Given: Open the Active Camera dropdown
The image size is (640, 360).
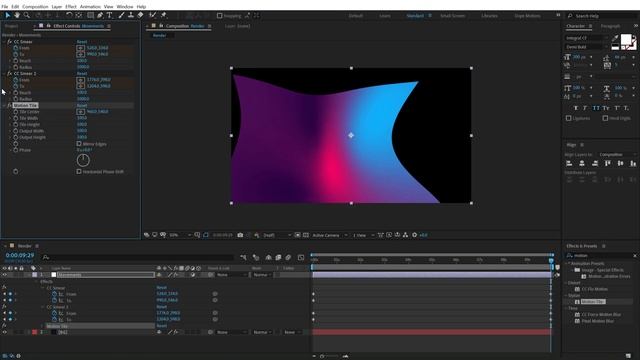Looking at the screenshot, I should [329, 235].
